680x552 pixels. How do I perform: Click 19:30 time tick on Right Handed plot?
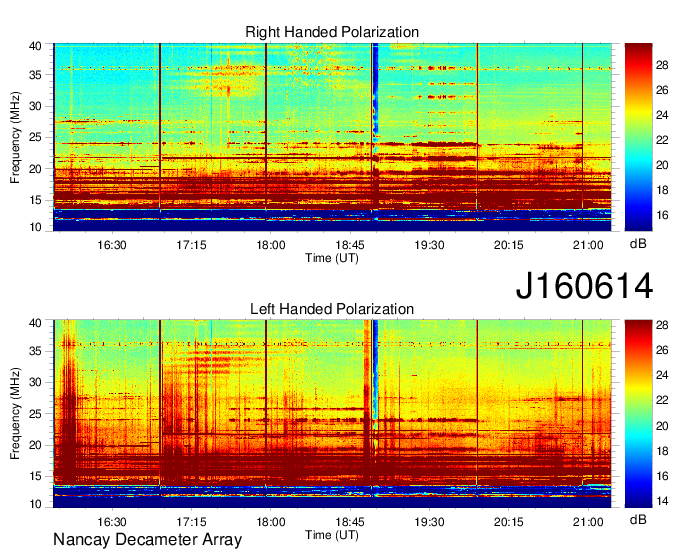click(x=429, y=245)
